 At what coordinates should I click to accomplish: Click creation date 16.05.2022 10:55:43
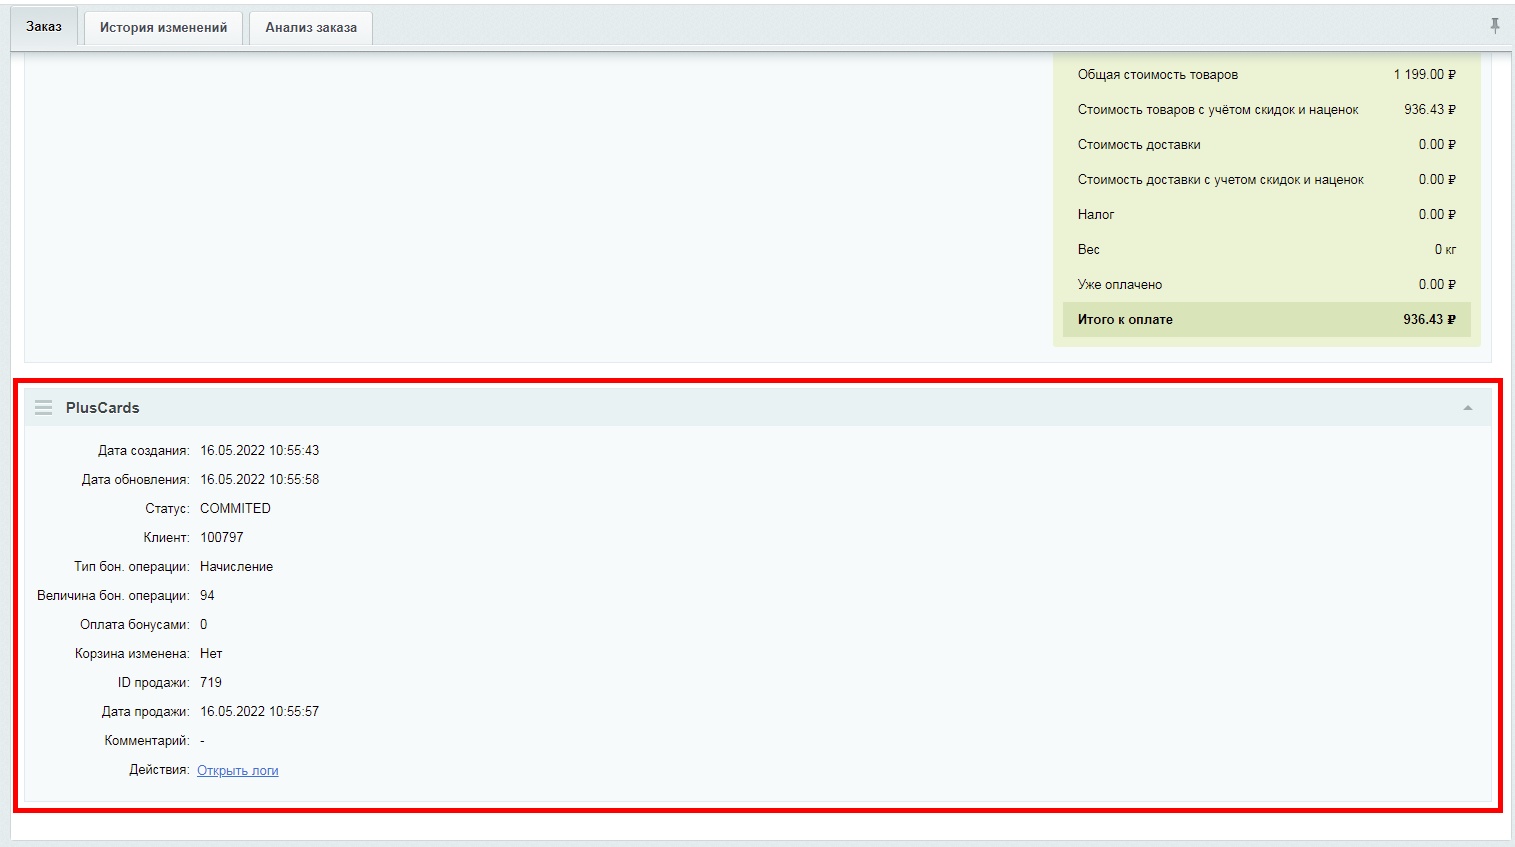[259, 450]
